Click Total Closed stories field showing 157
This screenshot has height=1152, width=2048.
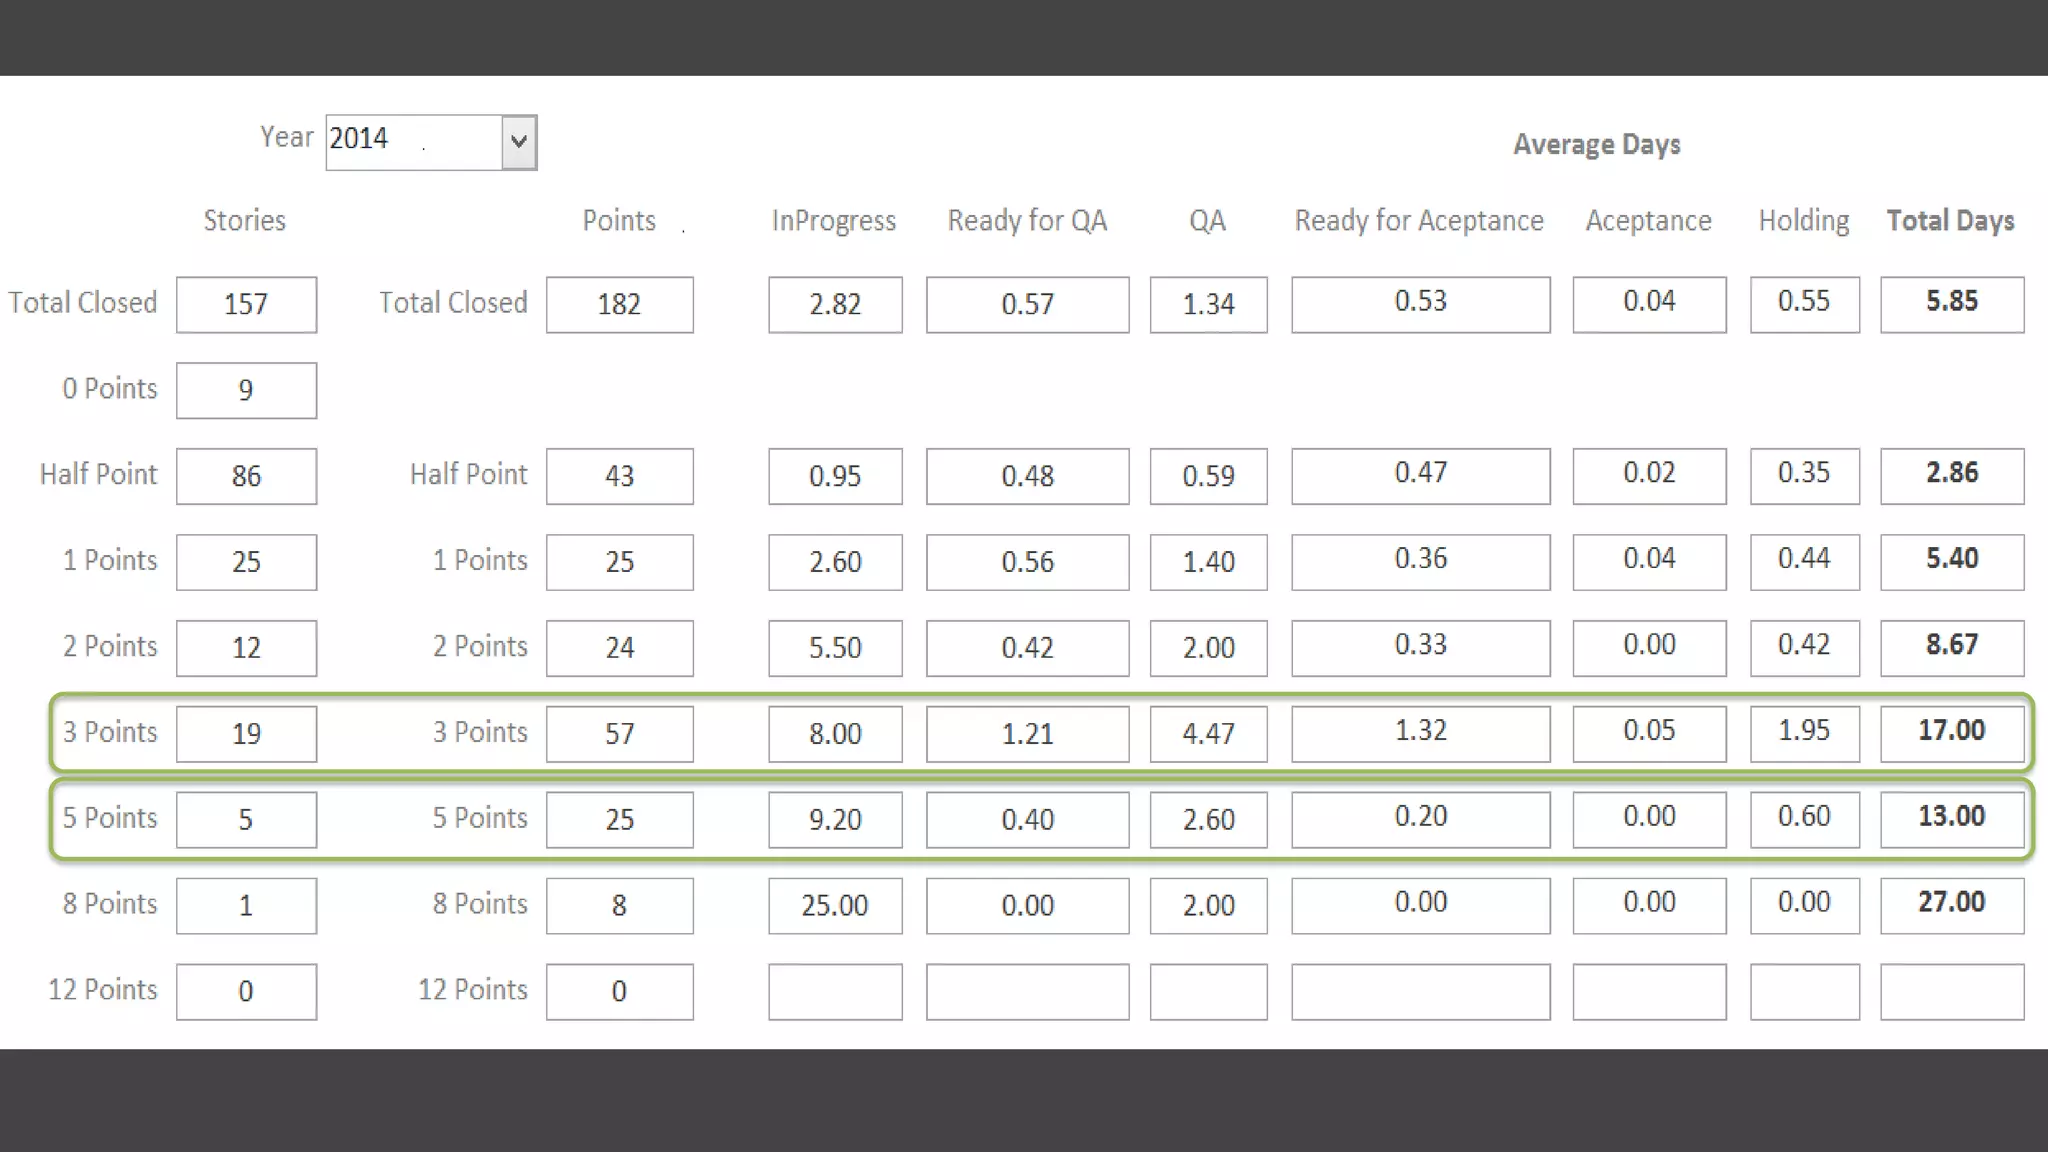point(246,304)
